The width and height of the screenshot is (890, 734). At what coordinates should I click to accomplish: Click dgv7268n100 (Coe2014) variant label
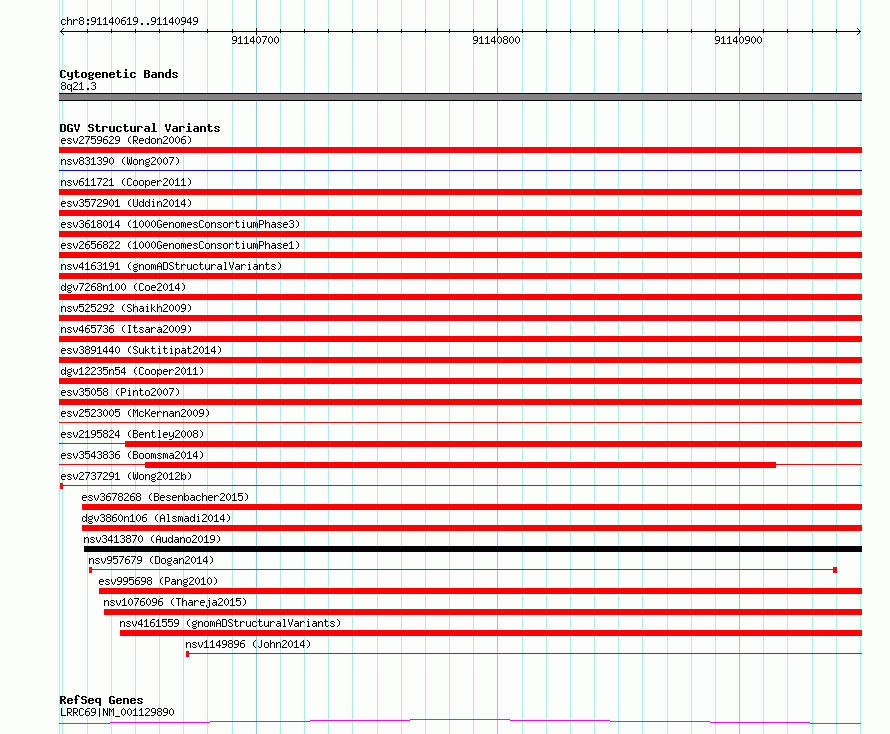click(x=123, y=287)
